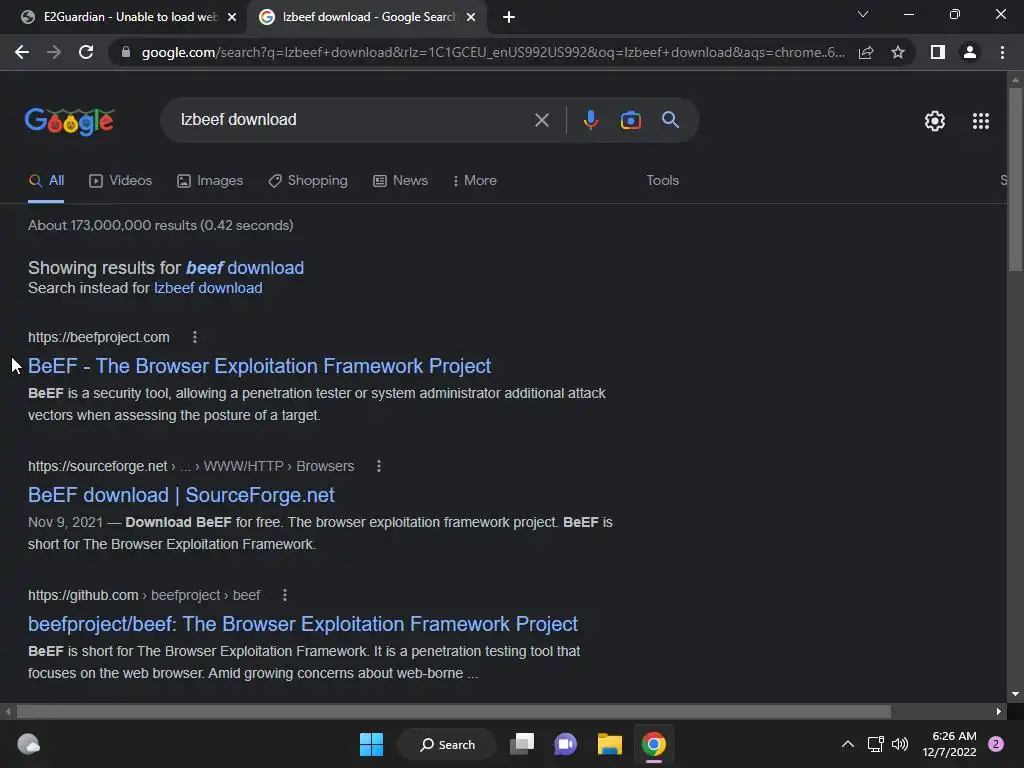Screen dimensions: 1024x768
Task: Open the weather widget on the taskbar
Action: [29, 744]
